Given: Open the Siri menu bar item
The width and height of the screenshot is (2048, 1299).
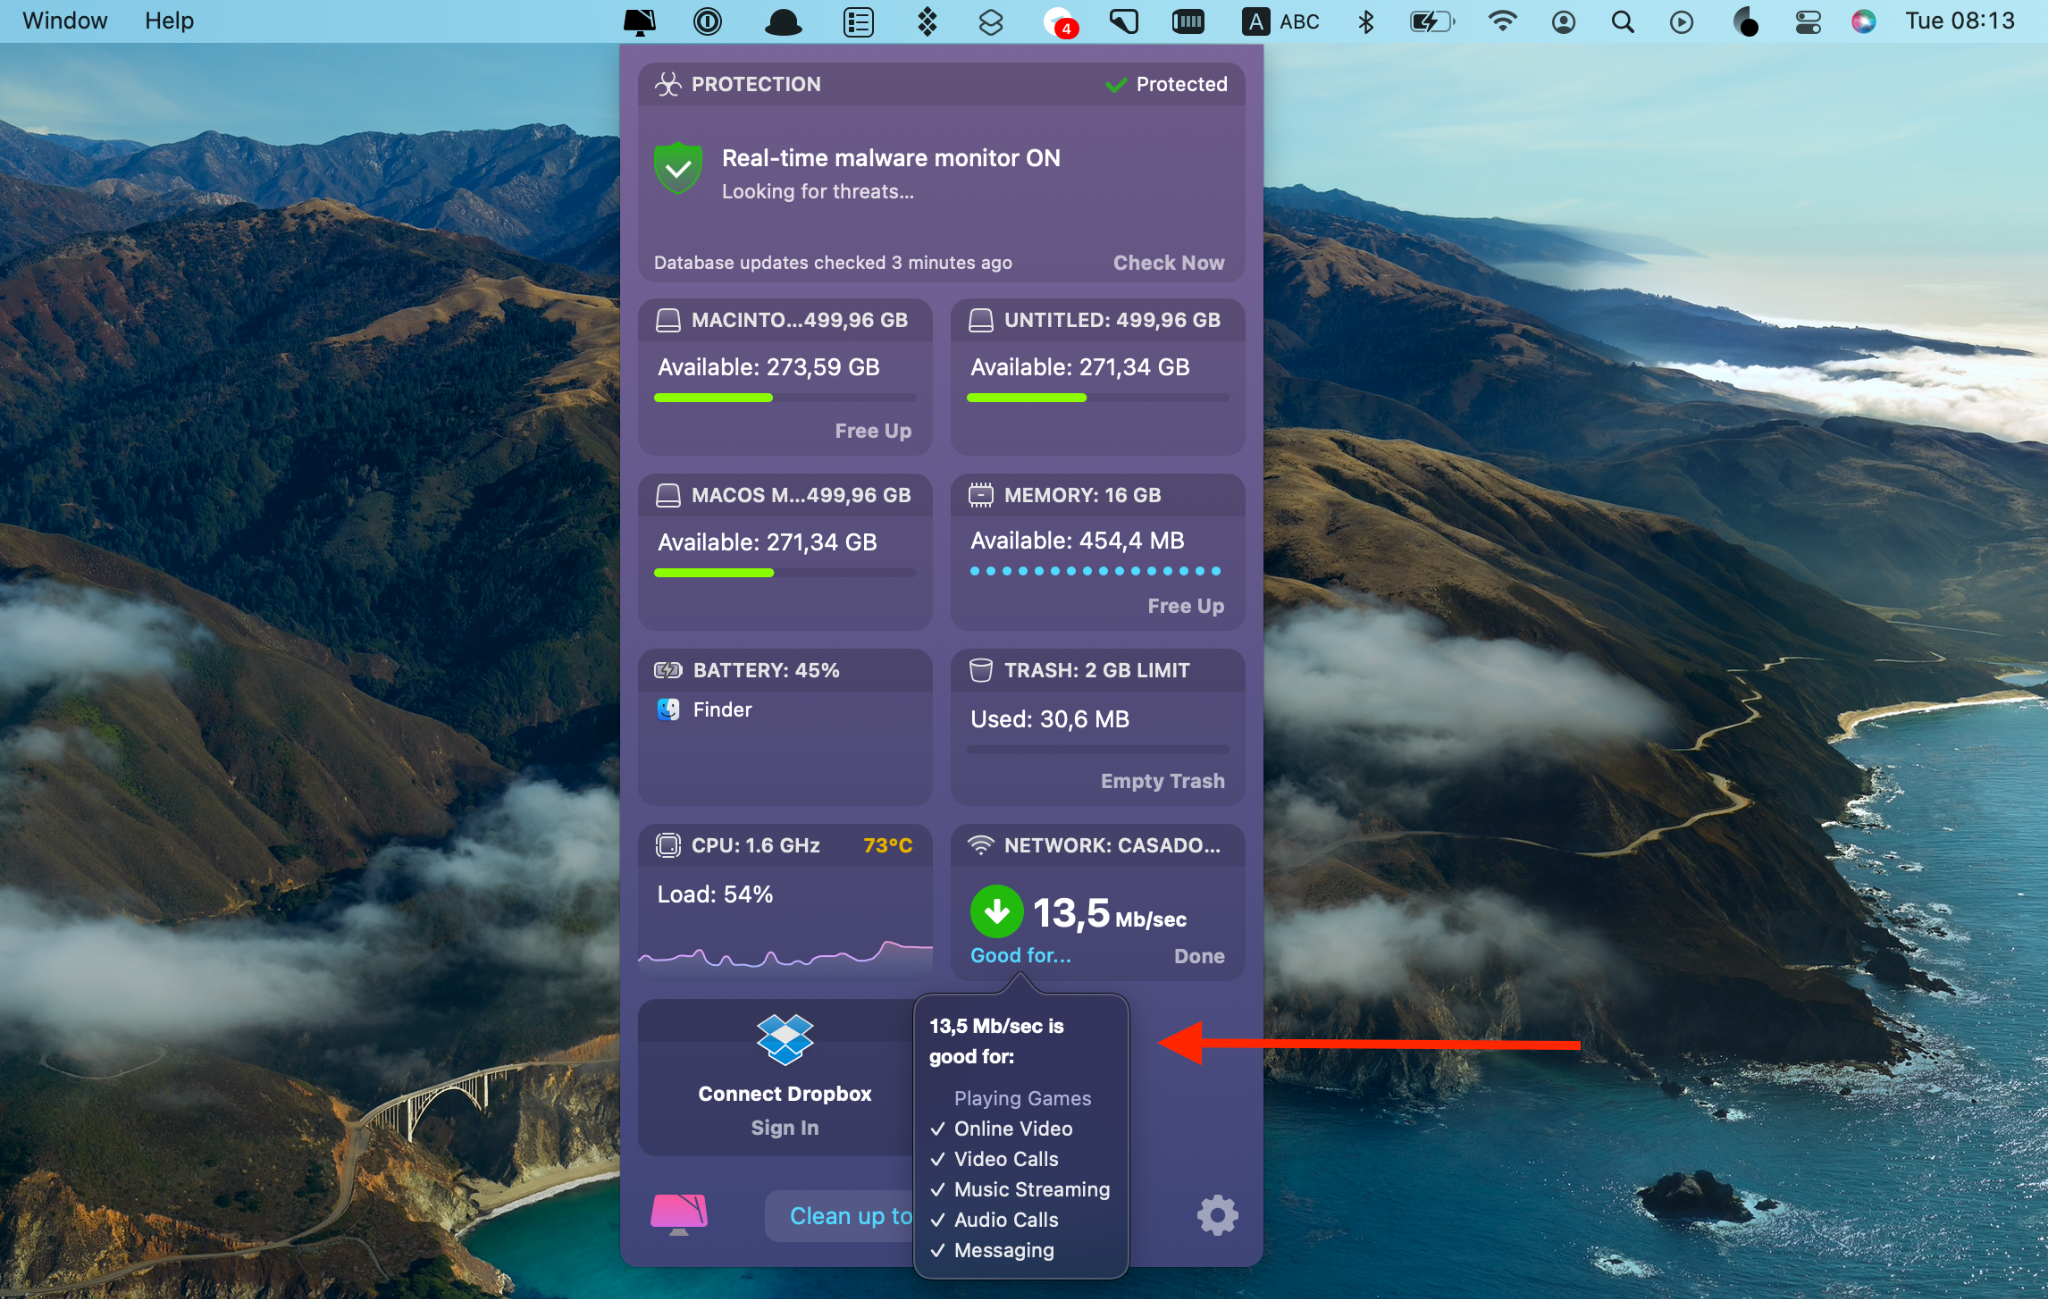Looking at the screenshot, I should [1864, 21].
